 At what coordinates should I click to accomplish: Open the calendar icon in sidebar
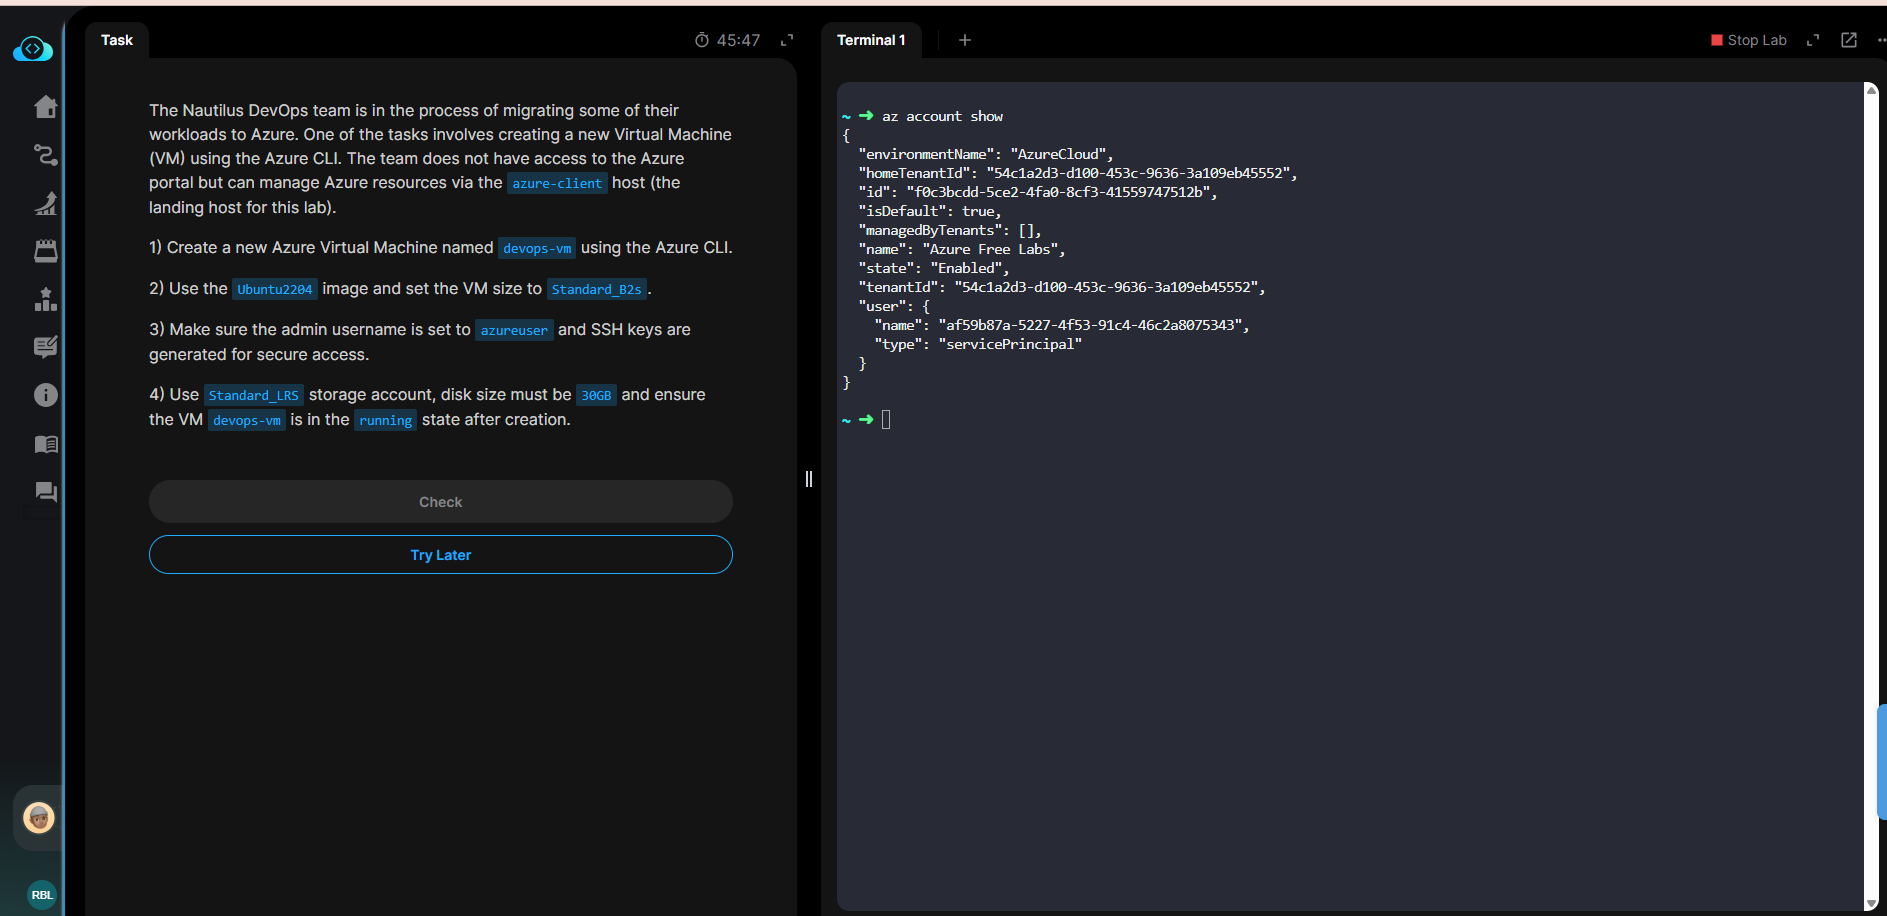click(x=45, y=251)
